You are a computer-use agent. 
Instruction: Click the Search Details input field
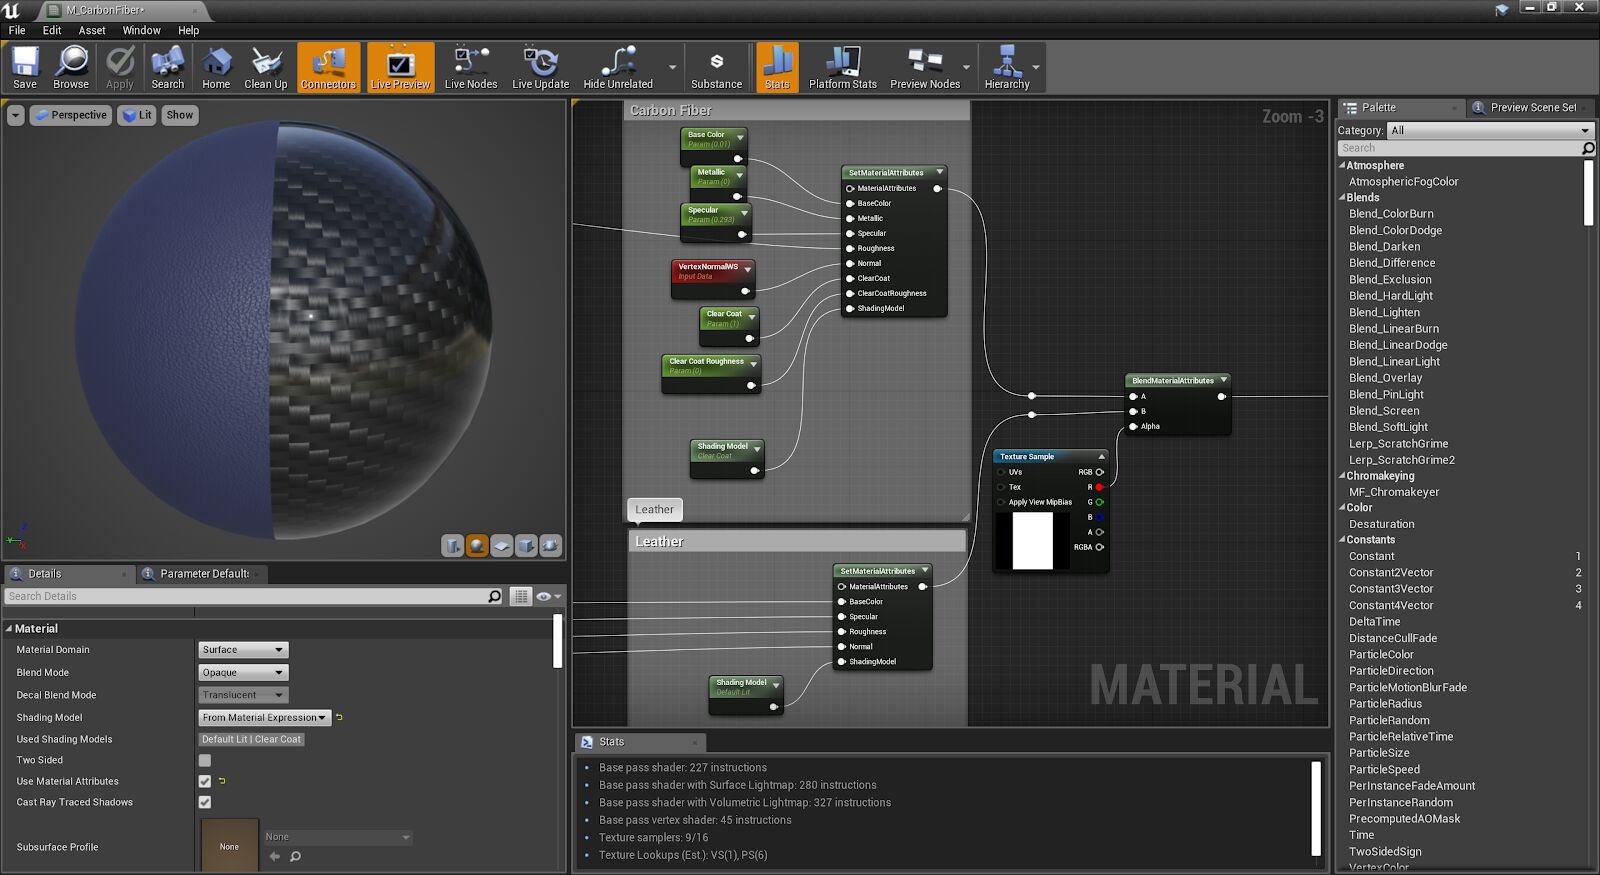tap(245, 597)
